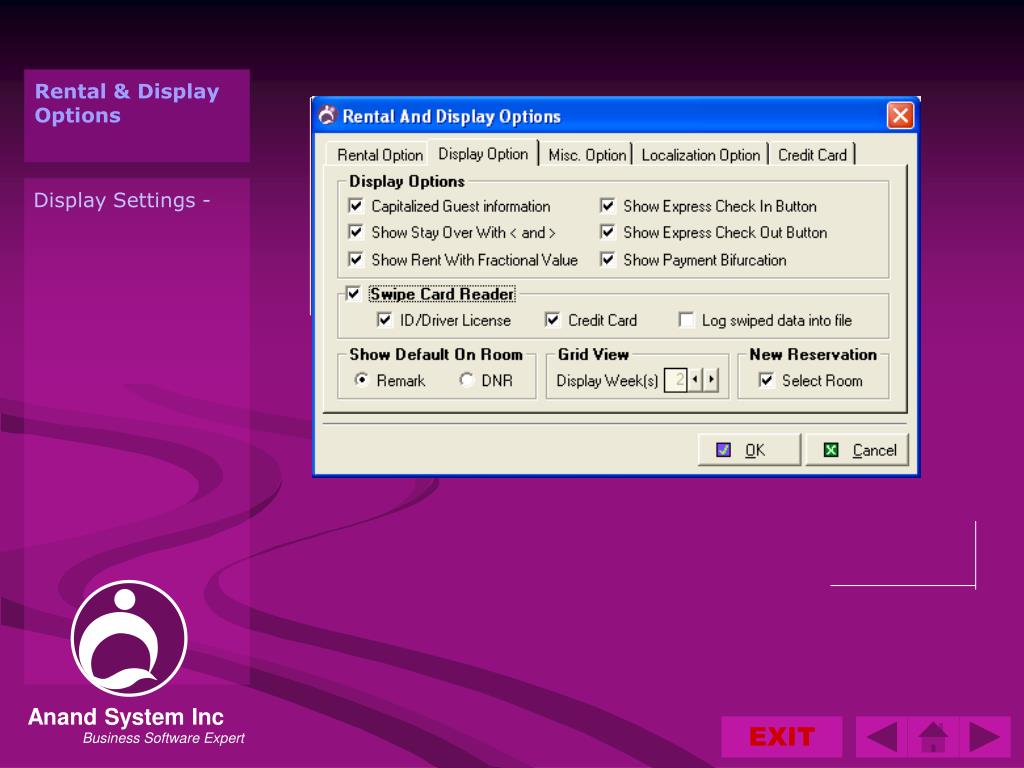
Task: Uncheck Capitalized Guest information
Action: click(x=356, y=206)
